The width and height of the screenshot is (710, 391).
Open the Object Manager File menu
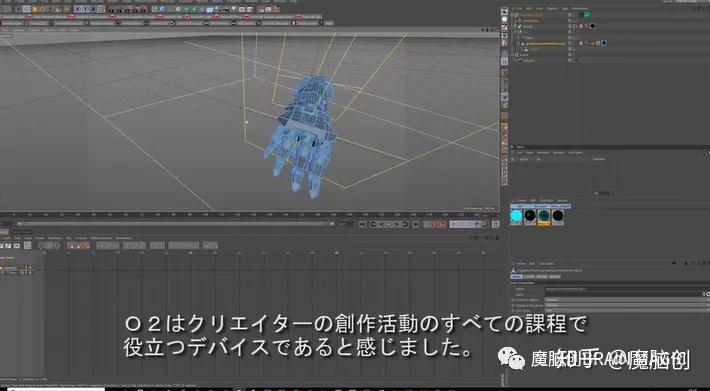(519, 9)
